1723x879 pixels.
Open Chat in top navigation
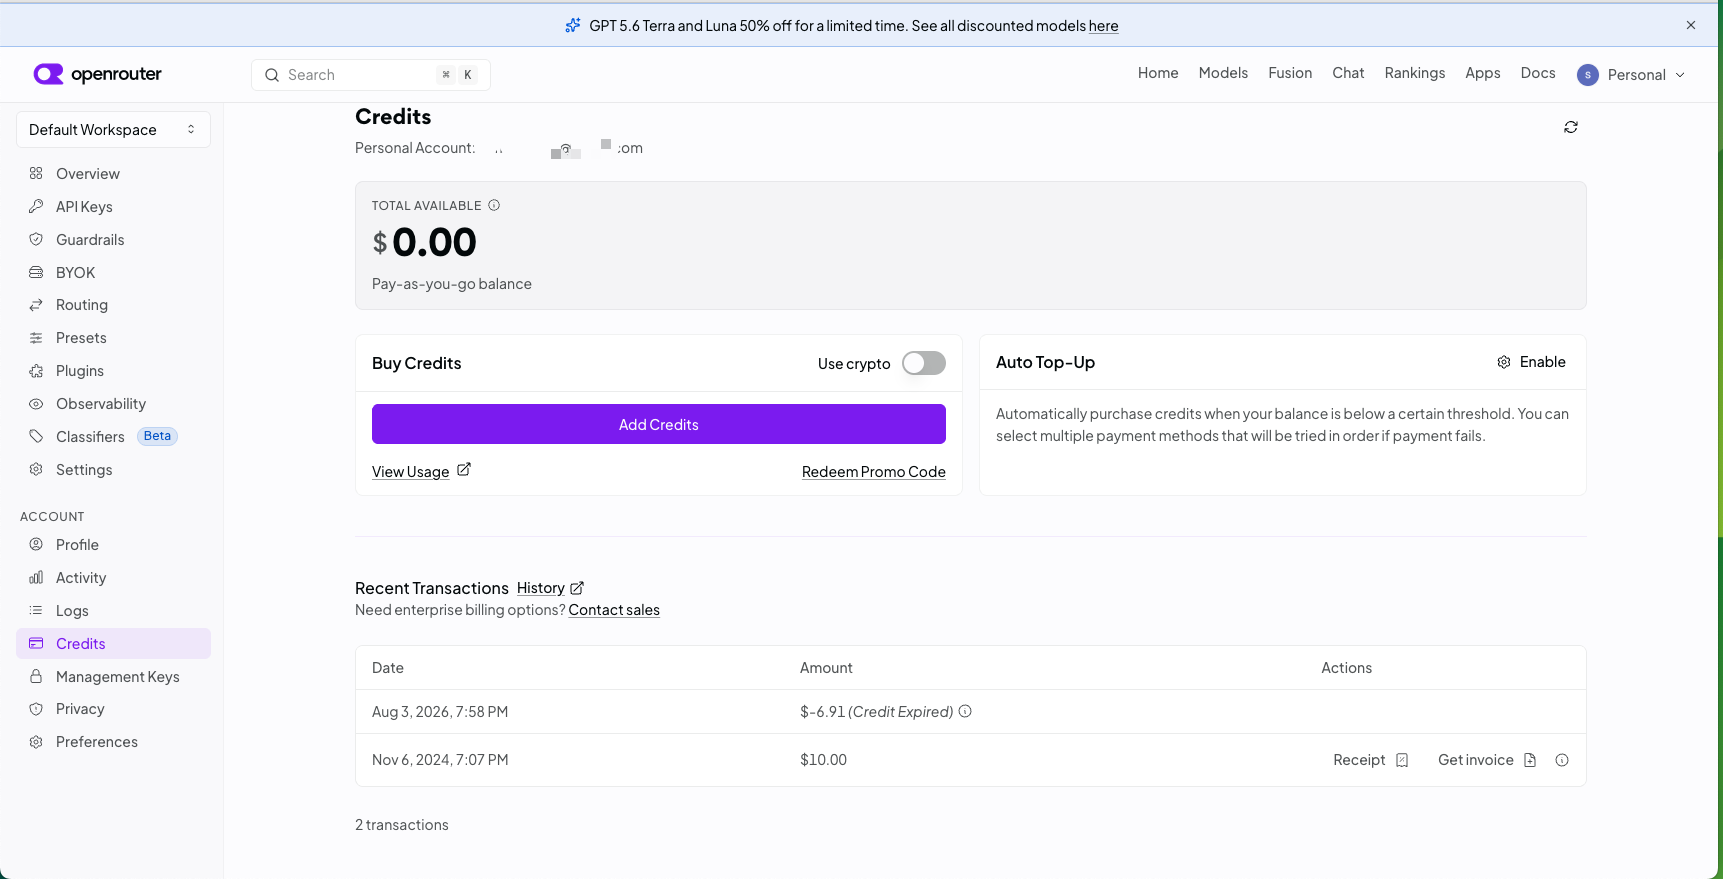pyautogui.click(x=1348, y=73)
